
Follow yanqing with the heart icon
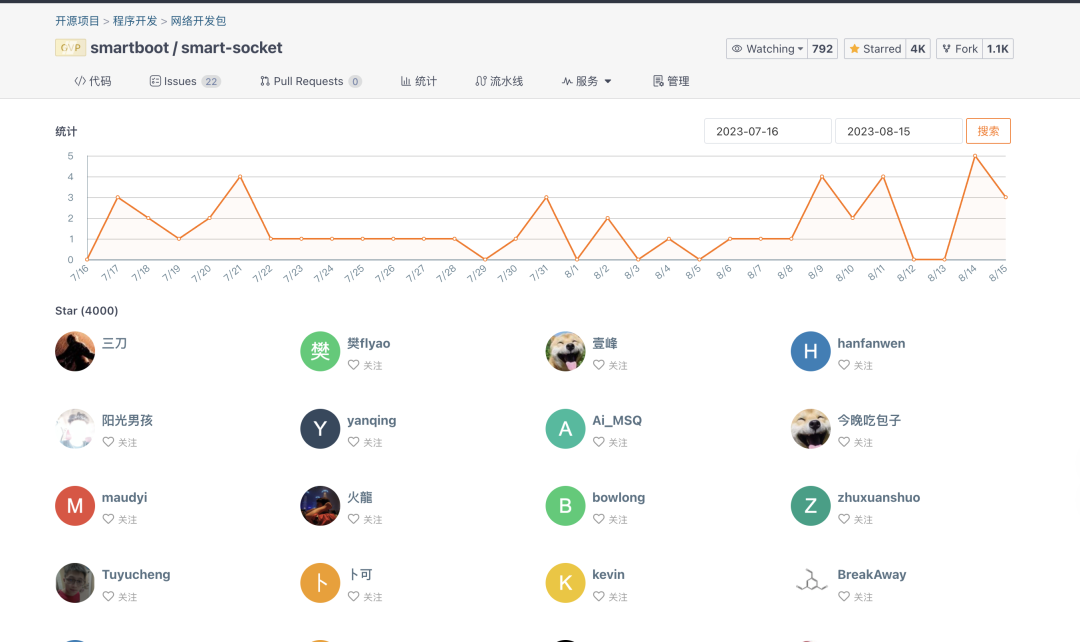(353, 442)
